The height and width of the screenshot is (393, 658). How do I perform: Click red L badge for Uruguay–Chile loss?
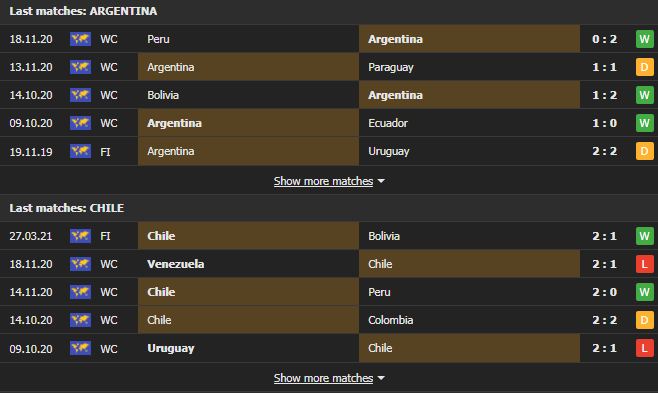click(645, 348)
